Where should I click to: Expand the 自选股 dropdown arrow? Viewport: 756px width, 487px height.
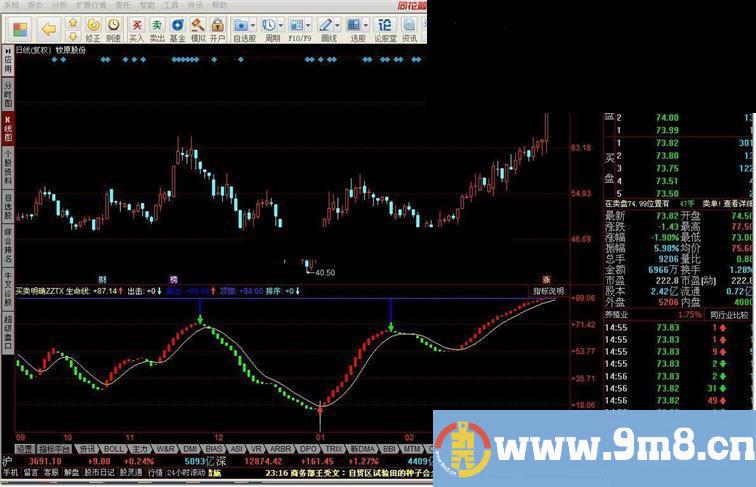click(x=257, y=24)
